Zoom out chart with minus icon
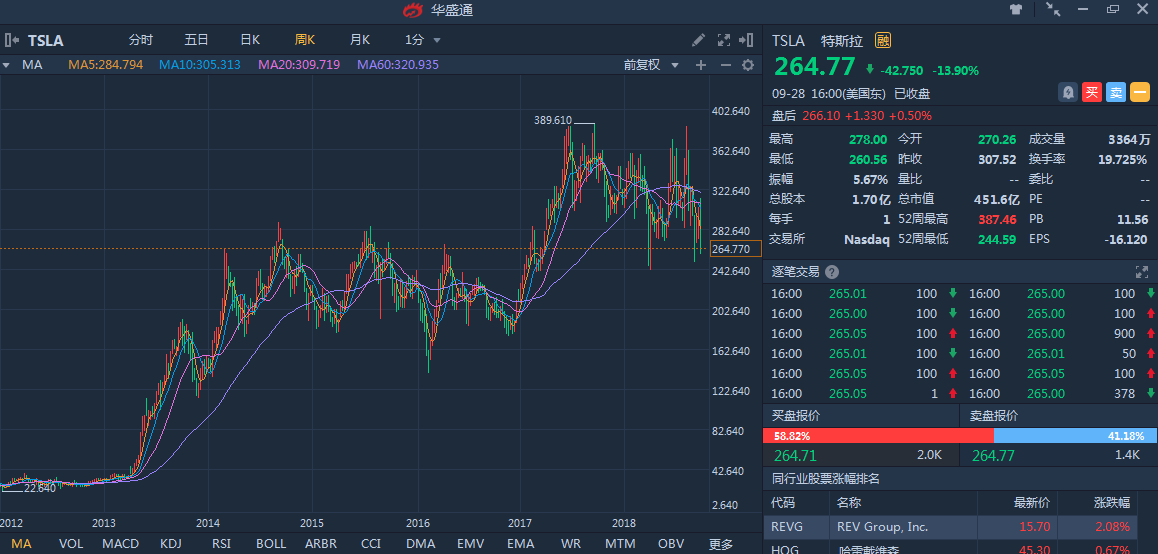1158x554 pixels. point(724,65)
